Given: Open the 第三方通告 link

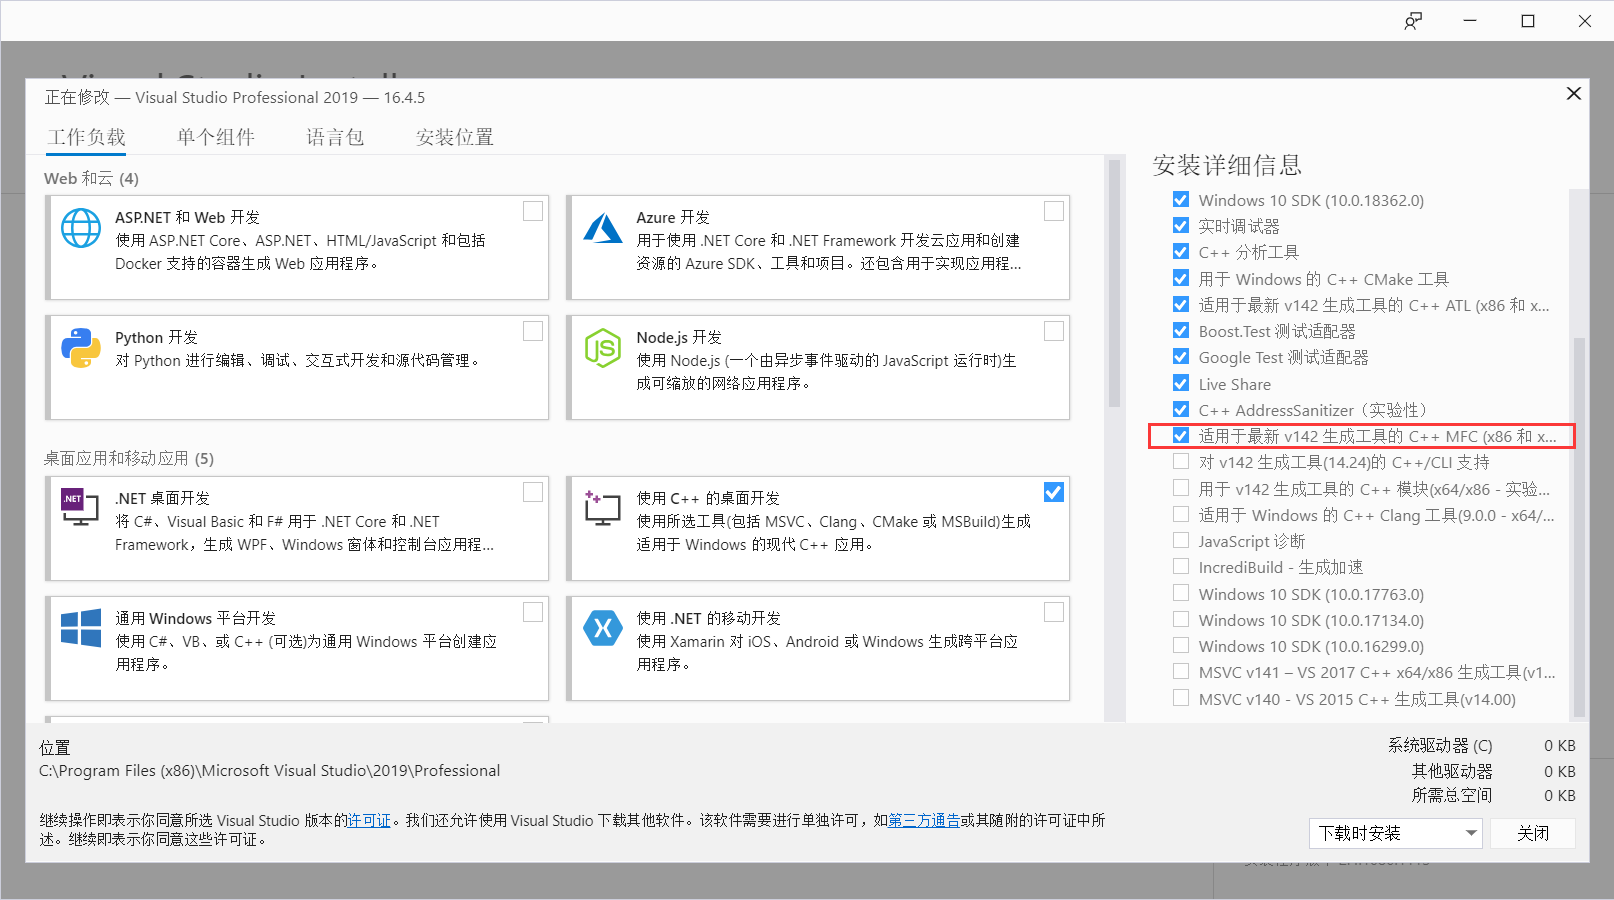Looking at the screenshot, I should point(924,820).
